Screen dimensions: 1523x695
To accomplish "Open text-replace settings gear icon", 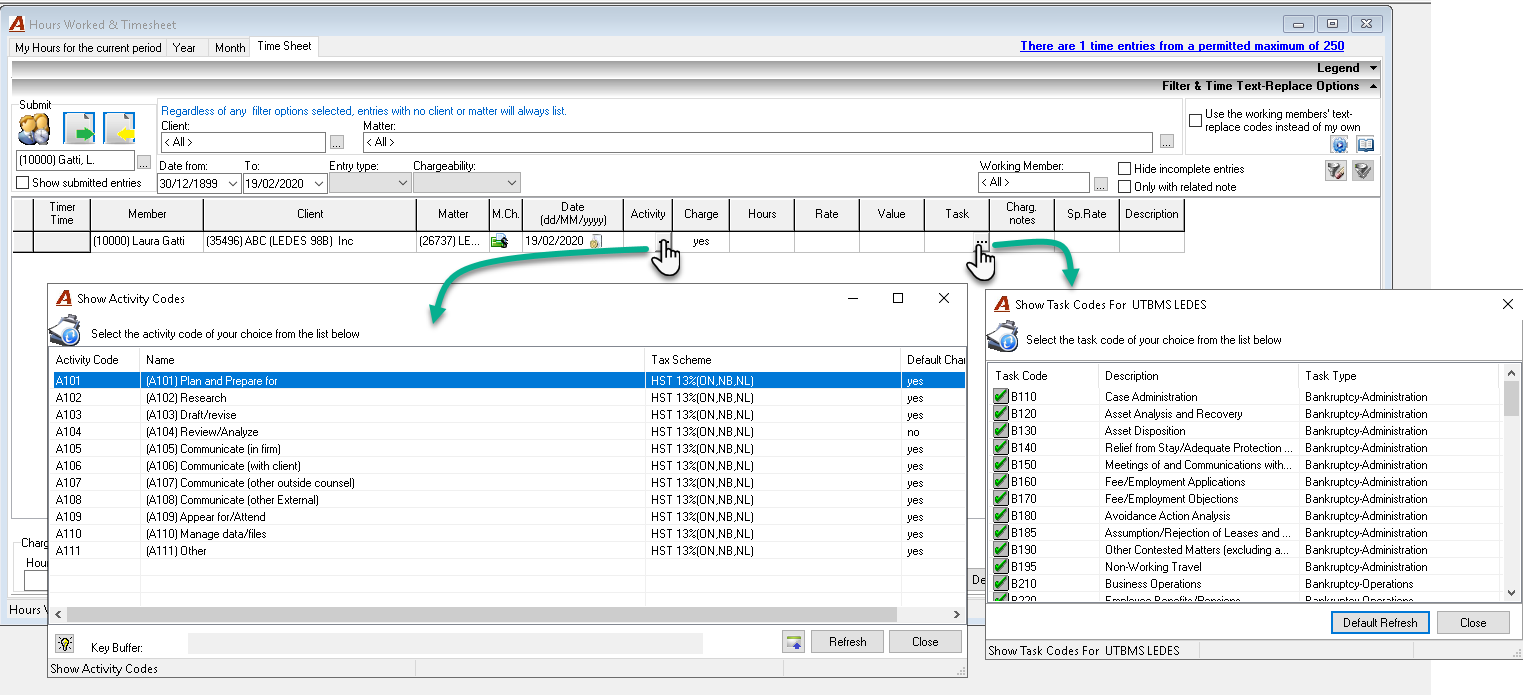I will click(x=1339, y=145).
